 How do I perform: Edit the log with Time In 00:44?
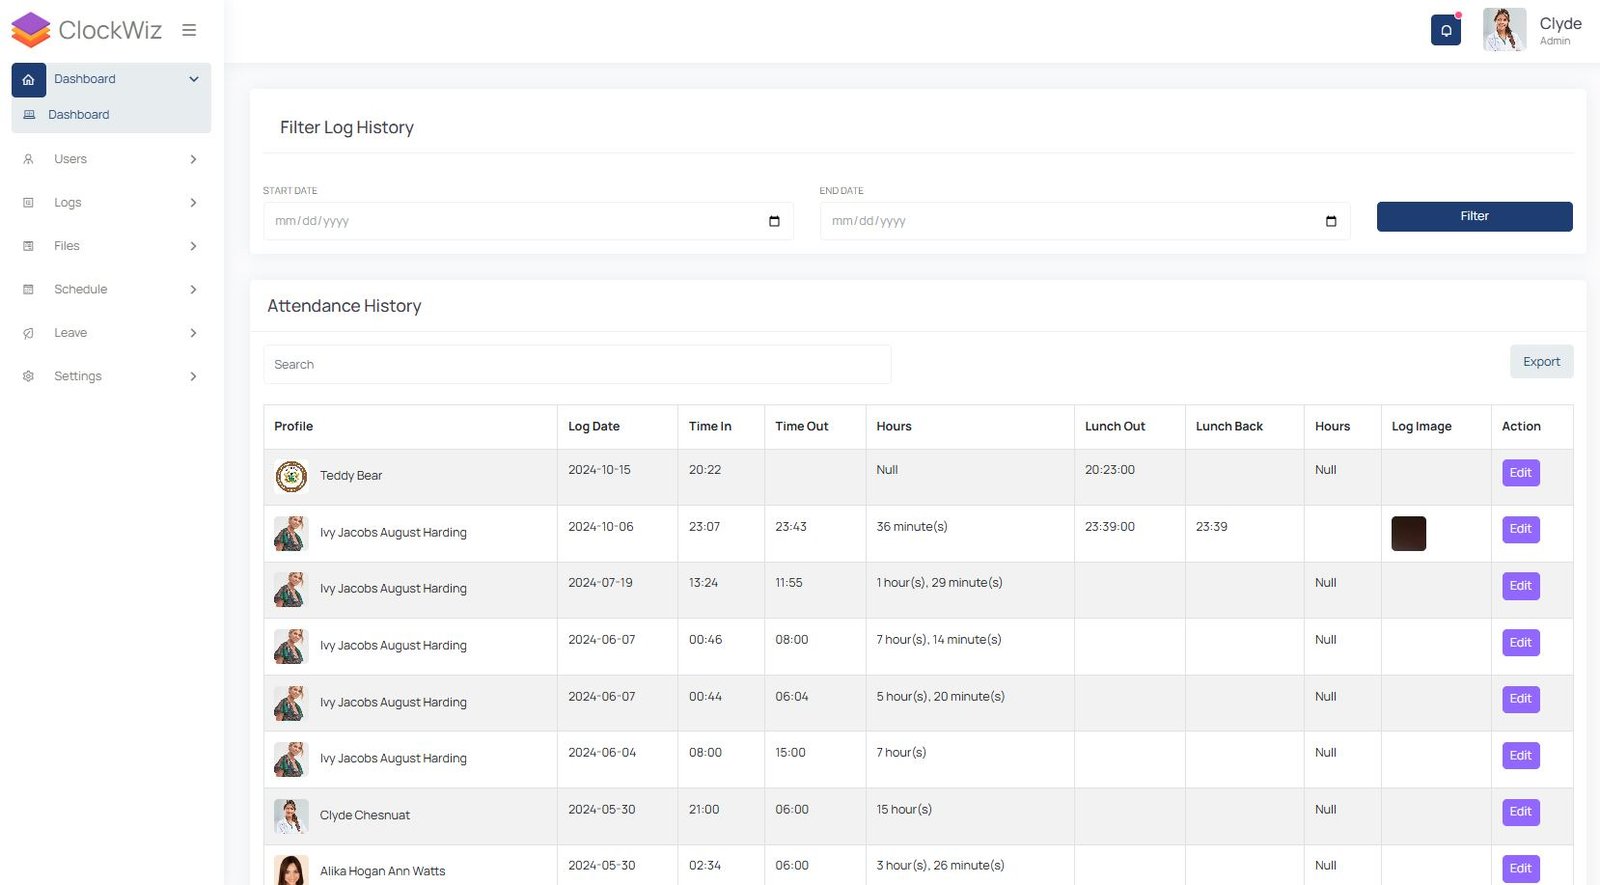pos(1520,699)
